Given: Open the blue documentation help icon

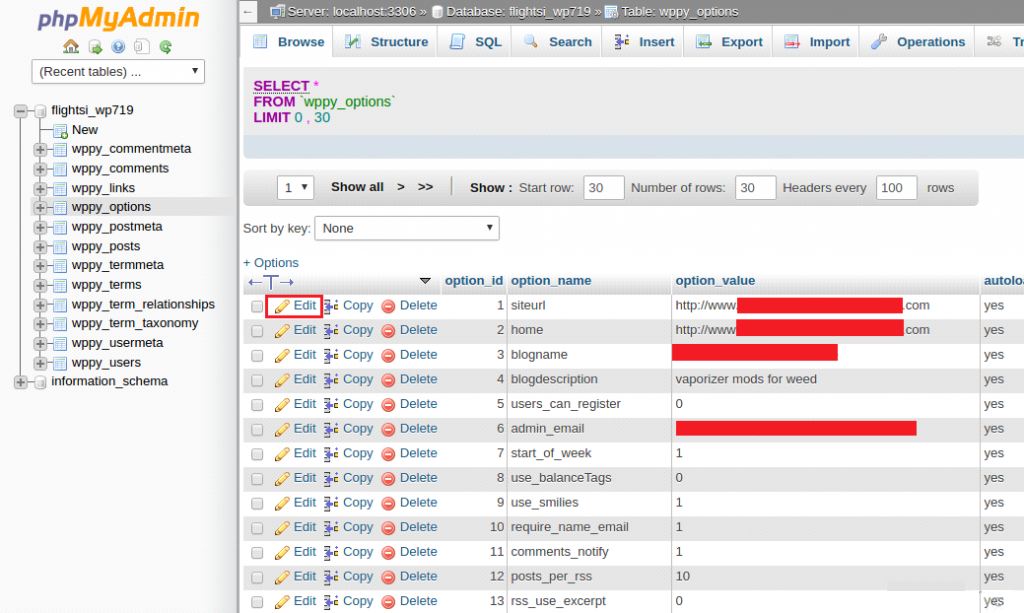Looking at the screenshot, I should pos(118,47).
